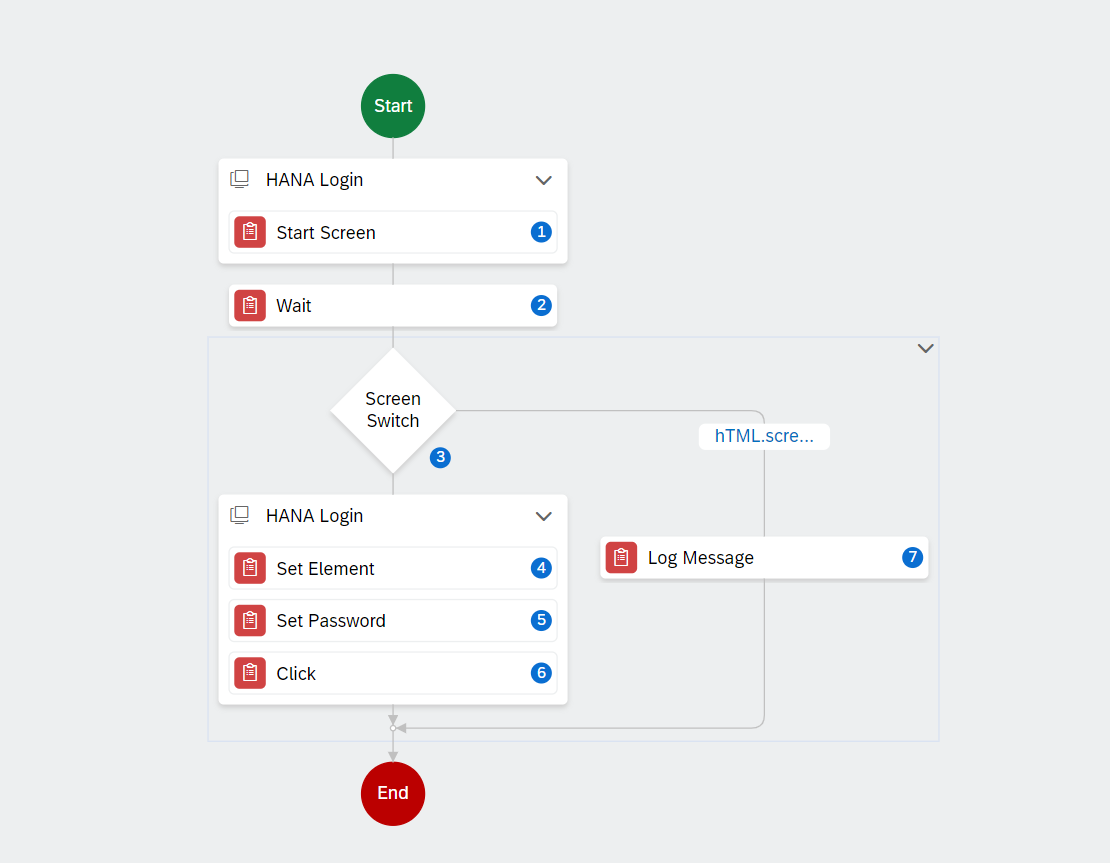Click step number 3 badge on switch

[440, 457]
